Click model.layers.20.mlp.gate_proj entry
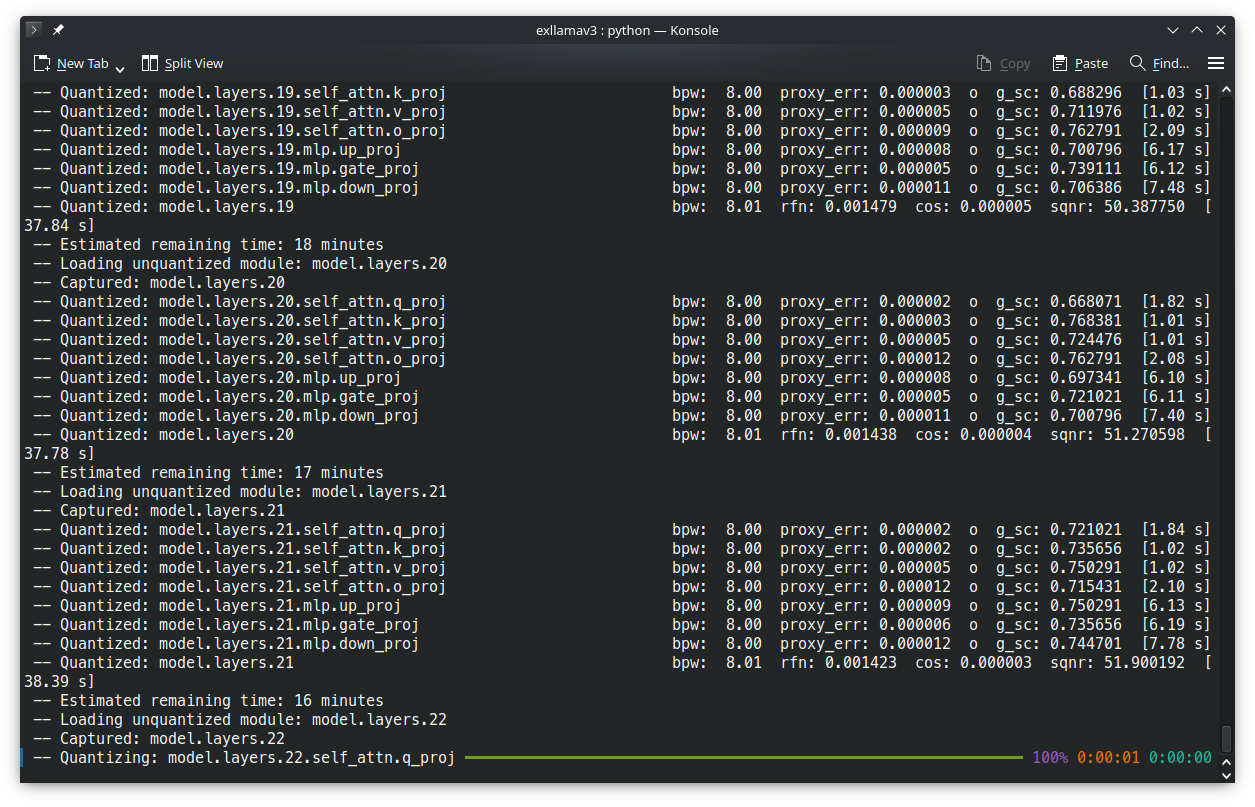Screen dimensions: 1255x807 tap(288, 397)
